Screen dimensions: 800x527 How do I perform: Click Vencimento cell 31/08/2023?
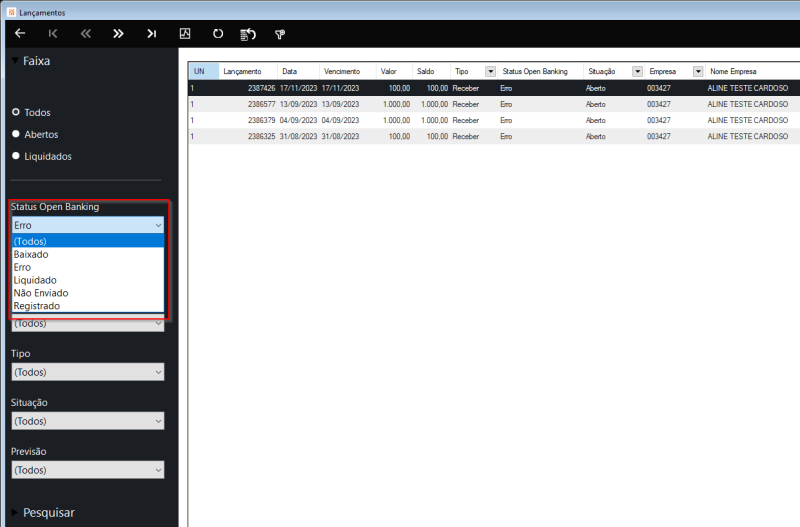point(340,136)
